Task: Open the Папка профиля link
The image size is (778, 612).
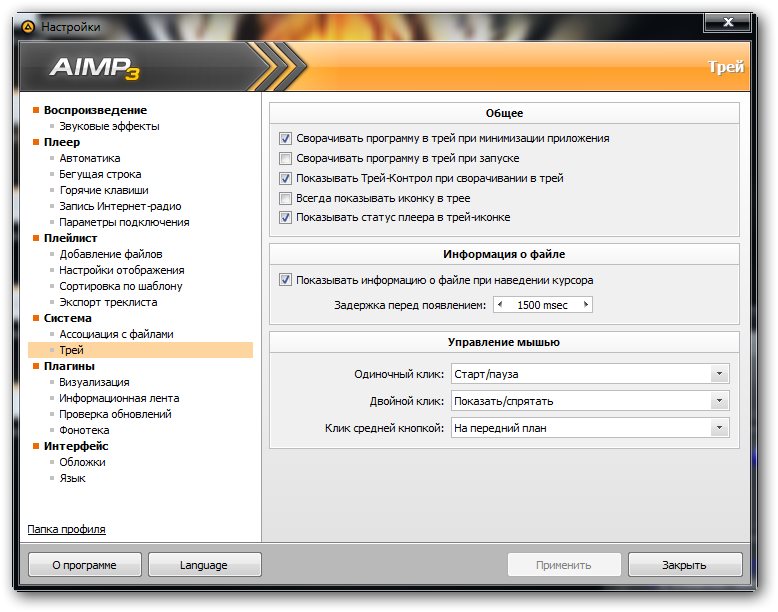Action: (66, 529)
